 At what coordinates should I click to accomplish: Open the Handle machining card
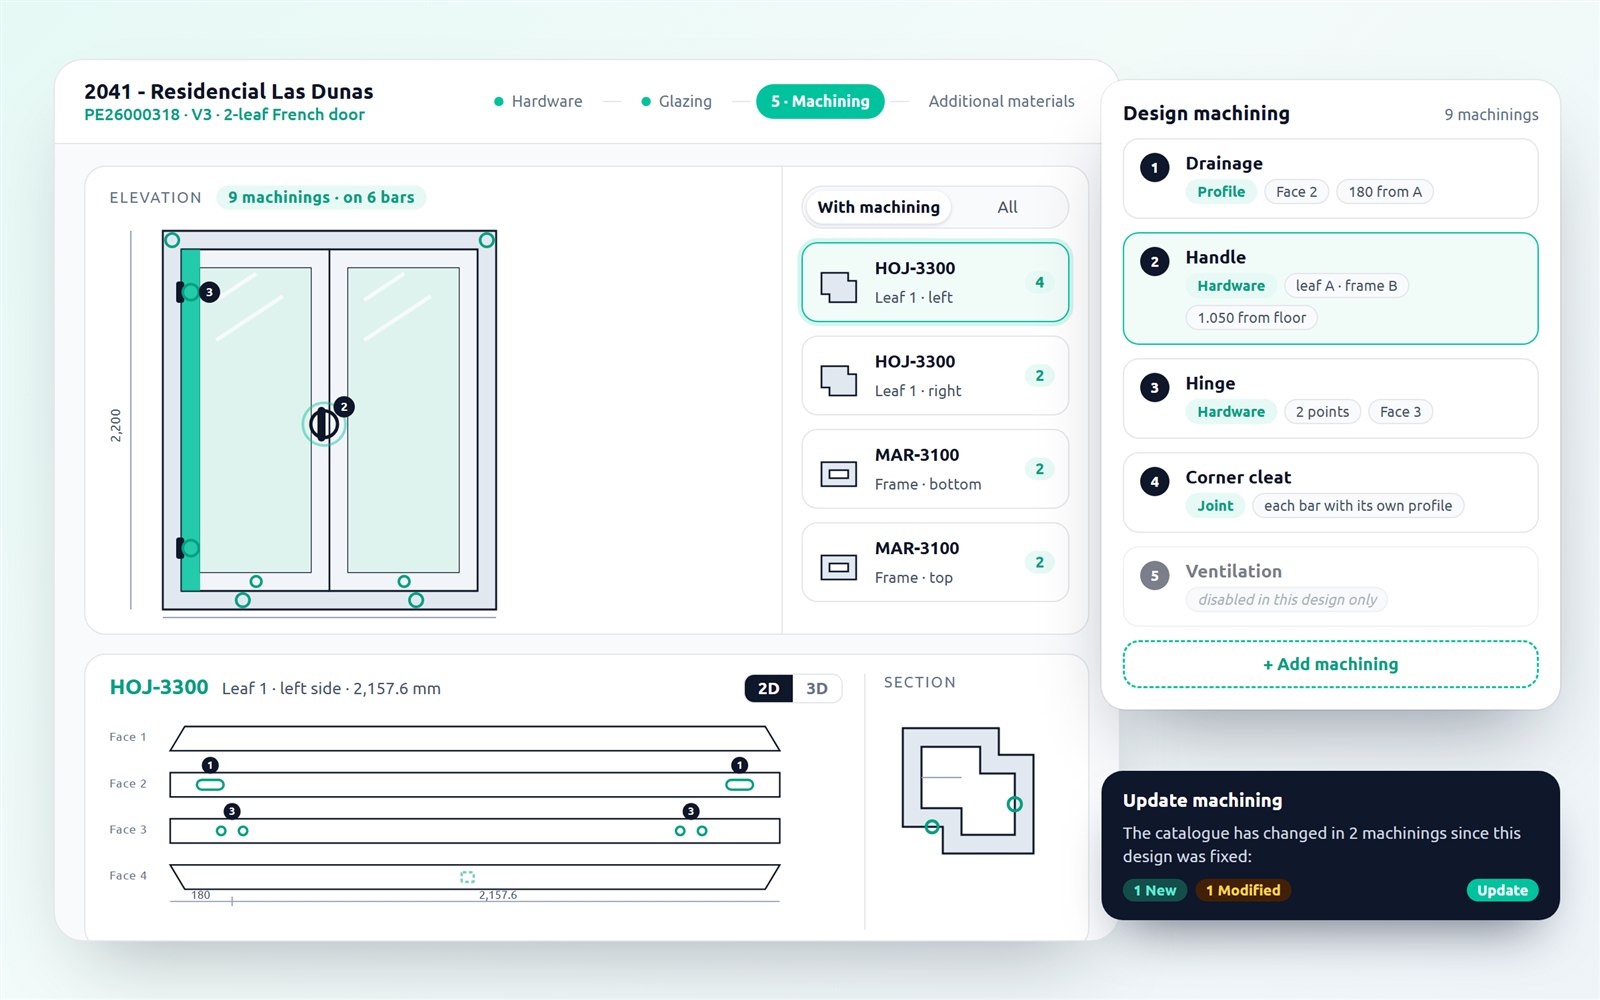[1330, 289]
